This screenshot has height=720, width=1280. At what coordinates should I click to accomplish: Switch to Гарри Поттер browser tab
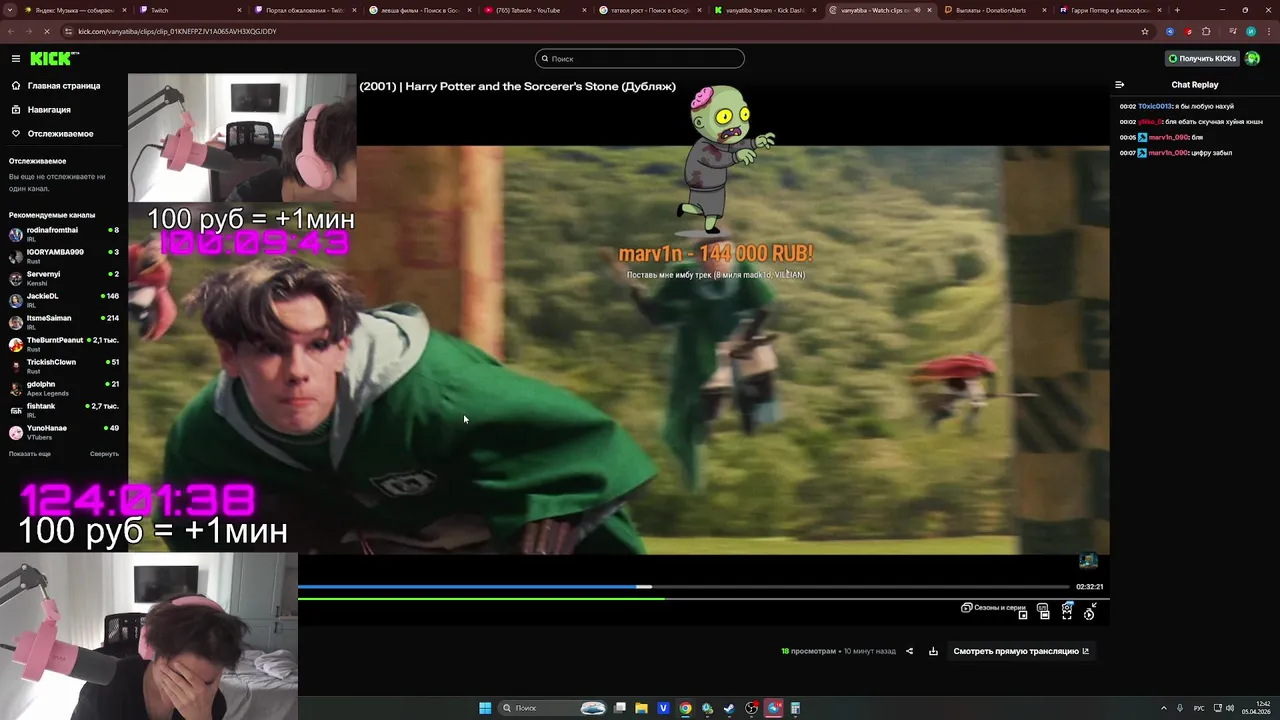[1108, 10]
